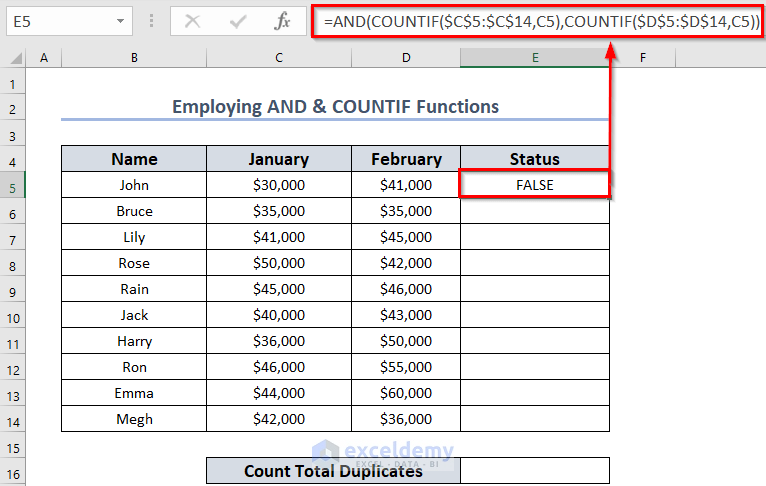
Task: Select row 16 header
Action: pos(14,471)
